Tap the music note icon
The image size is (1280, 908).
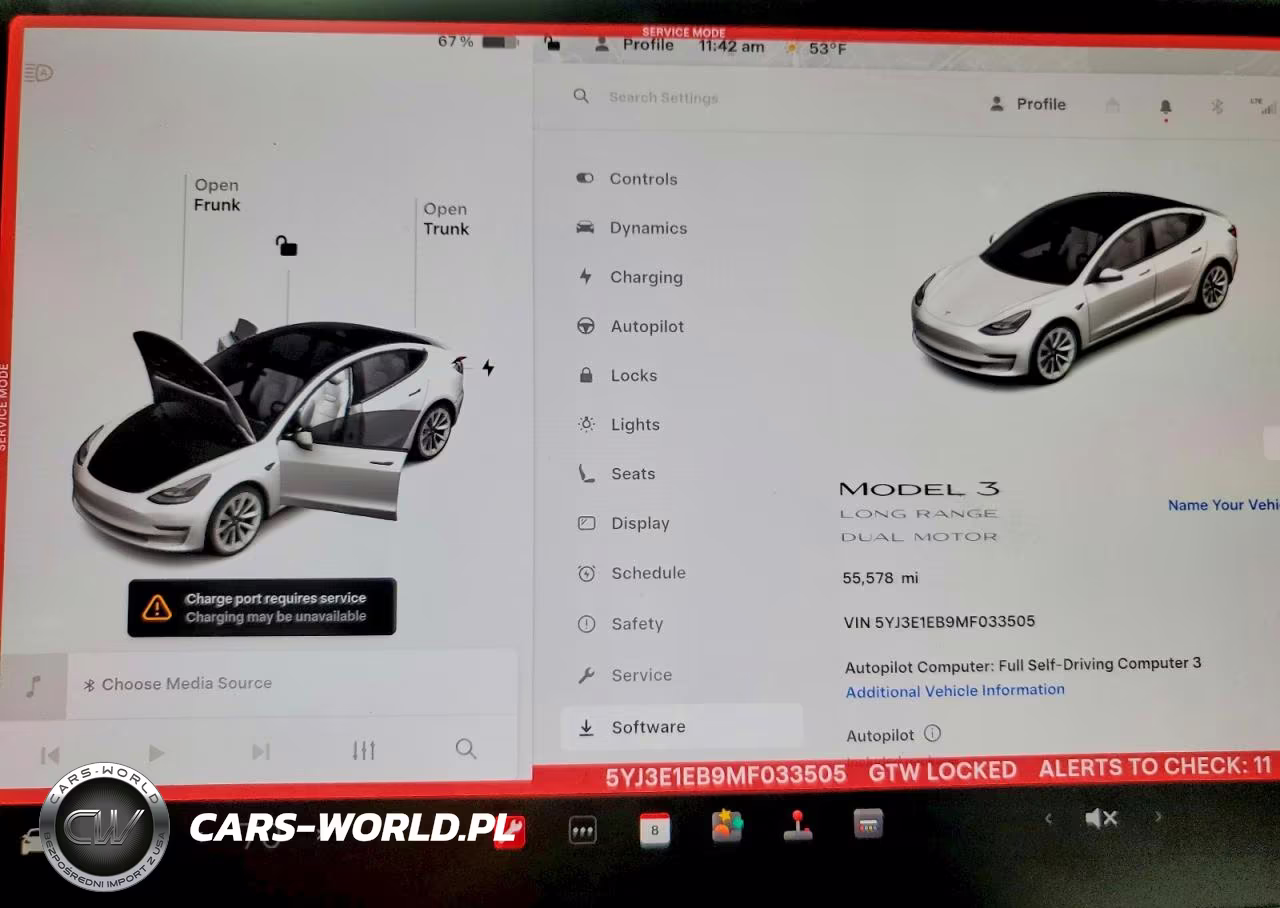[x=33, y=686]
